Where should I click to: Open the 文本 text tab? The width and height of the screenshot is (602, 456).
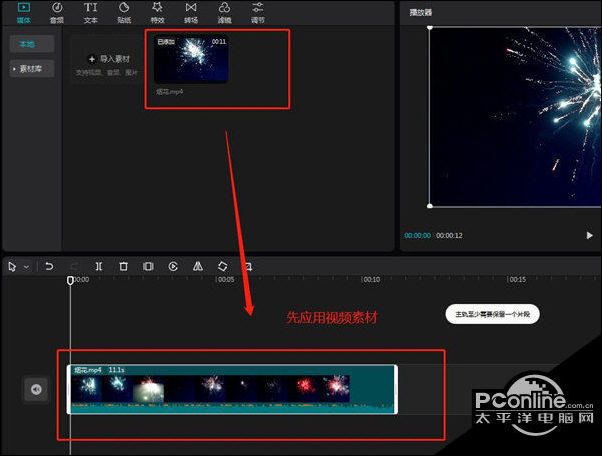pos(90,13)
